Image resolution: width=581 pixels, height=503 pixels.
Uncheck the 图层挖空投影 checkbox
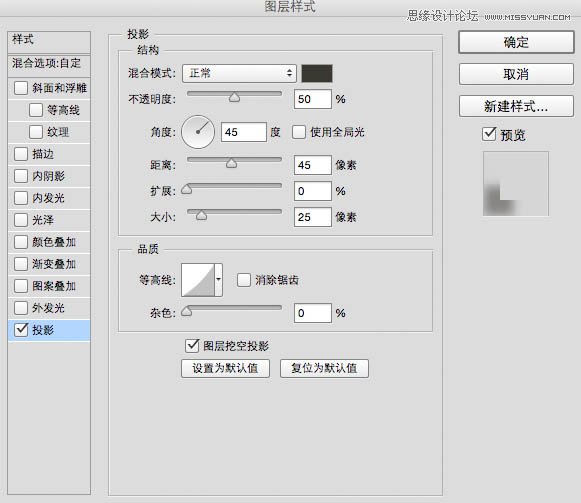click(192, 345)
